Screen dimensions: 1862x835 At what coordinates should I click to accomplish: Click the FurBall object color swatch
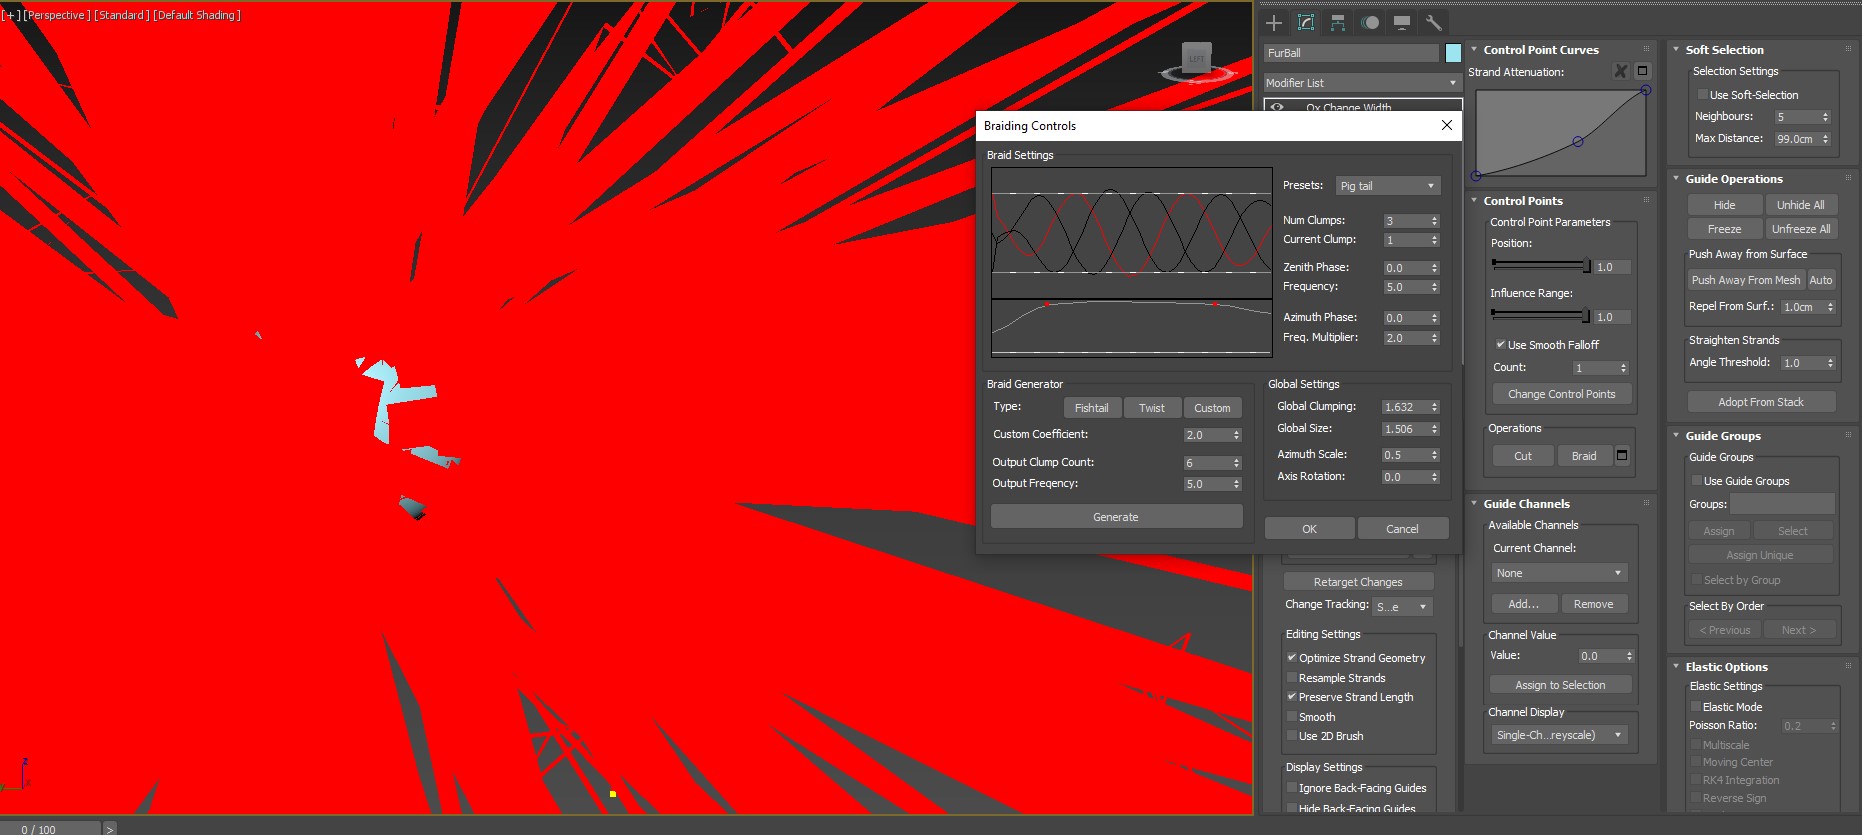pos(1453,53)
